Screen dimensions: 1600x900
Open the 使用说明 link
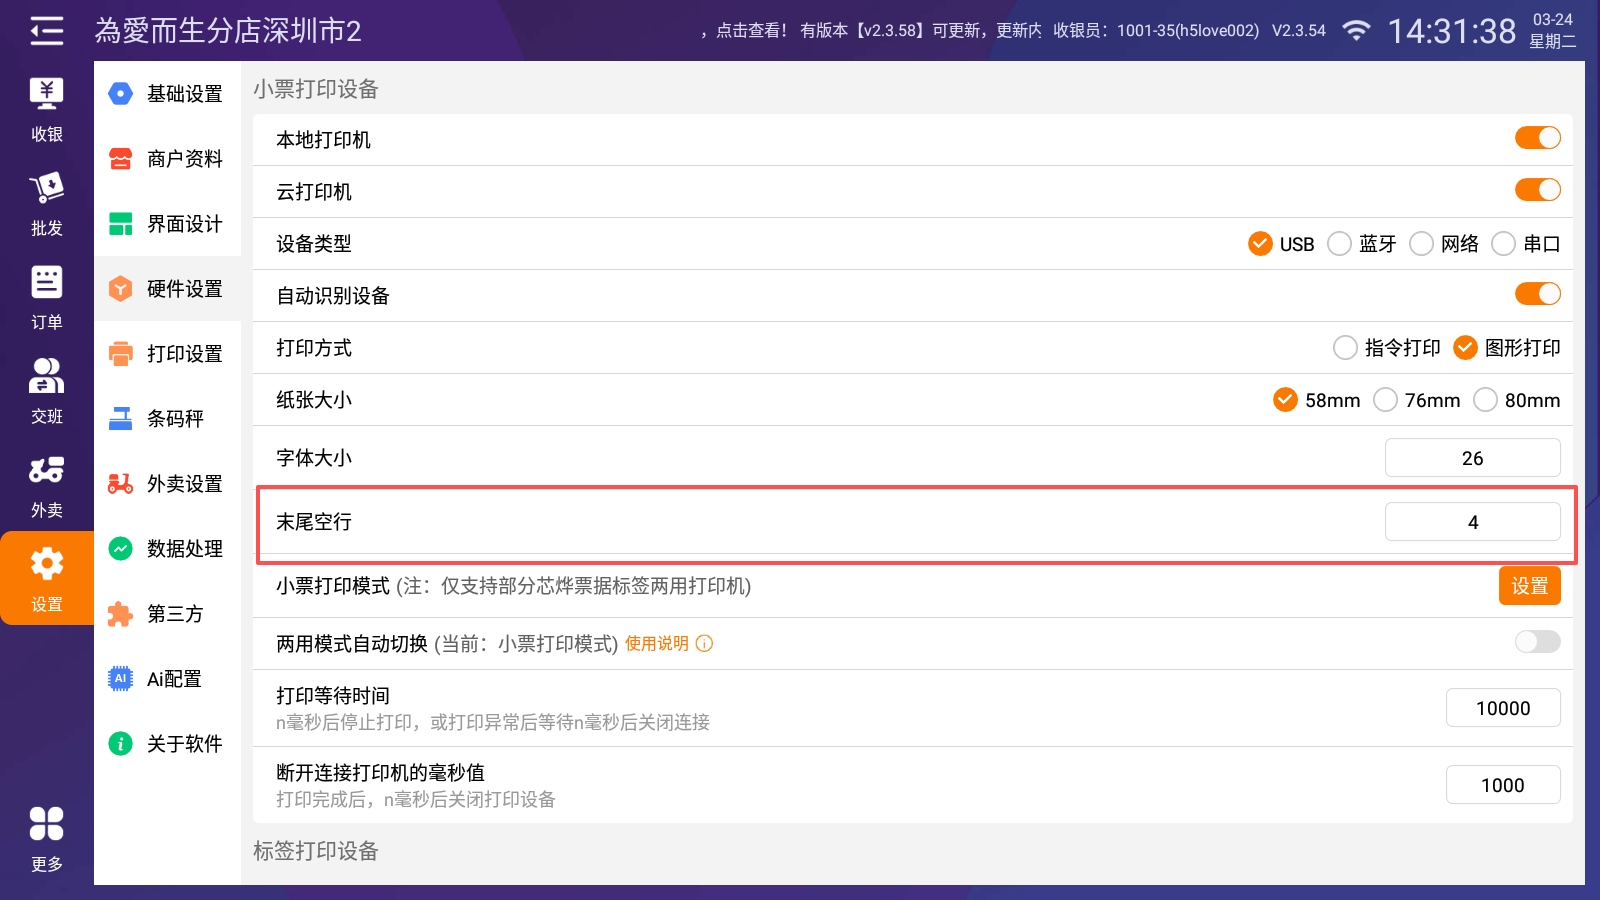tap(657, 644)
